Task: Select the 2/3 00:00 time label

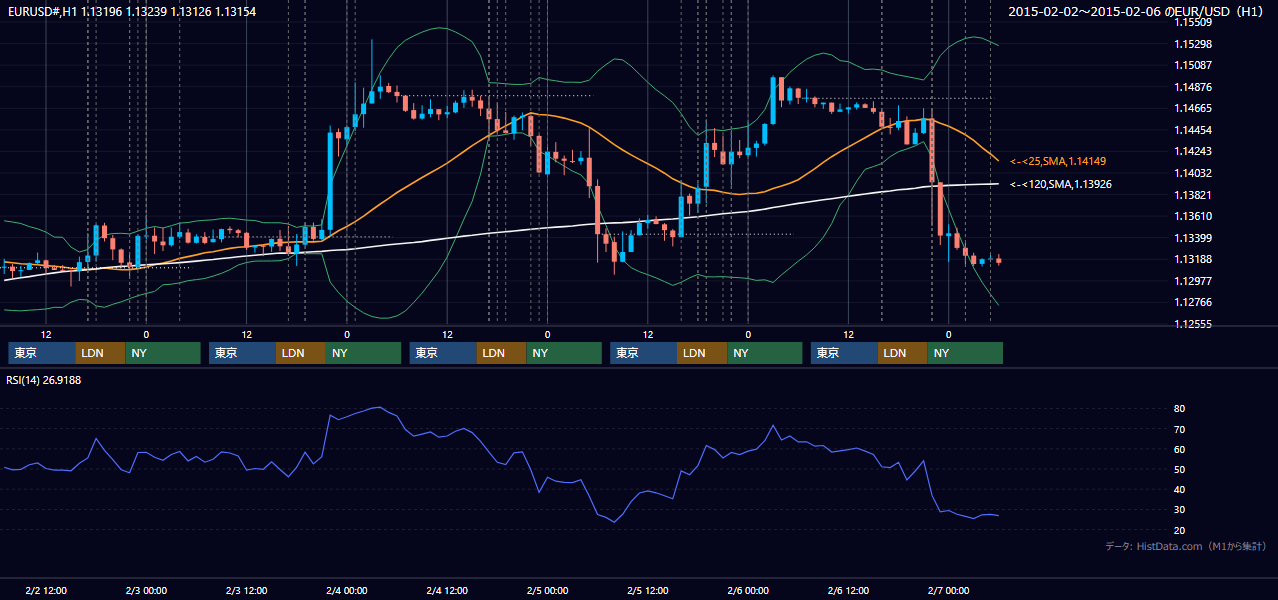Action: [146, 590]
